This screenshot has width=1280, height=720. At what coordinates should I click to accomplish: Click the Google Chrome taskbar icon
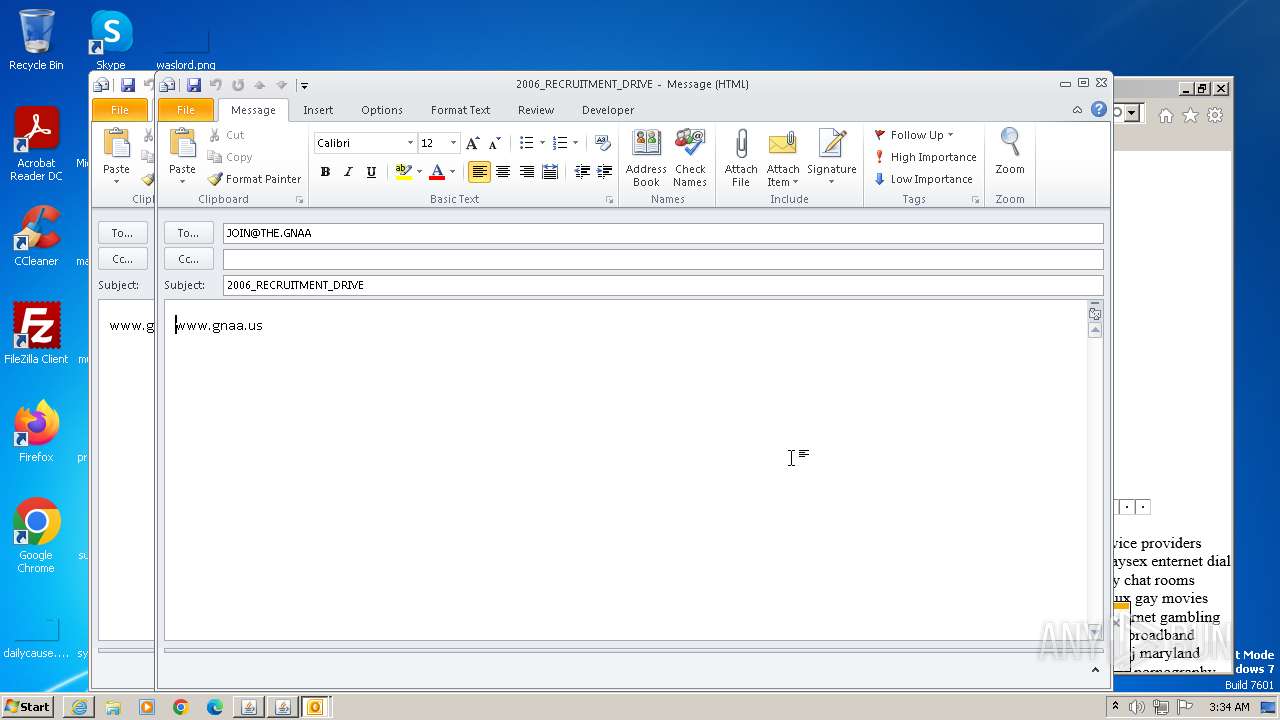(181, 707)
